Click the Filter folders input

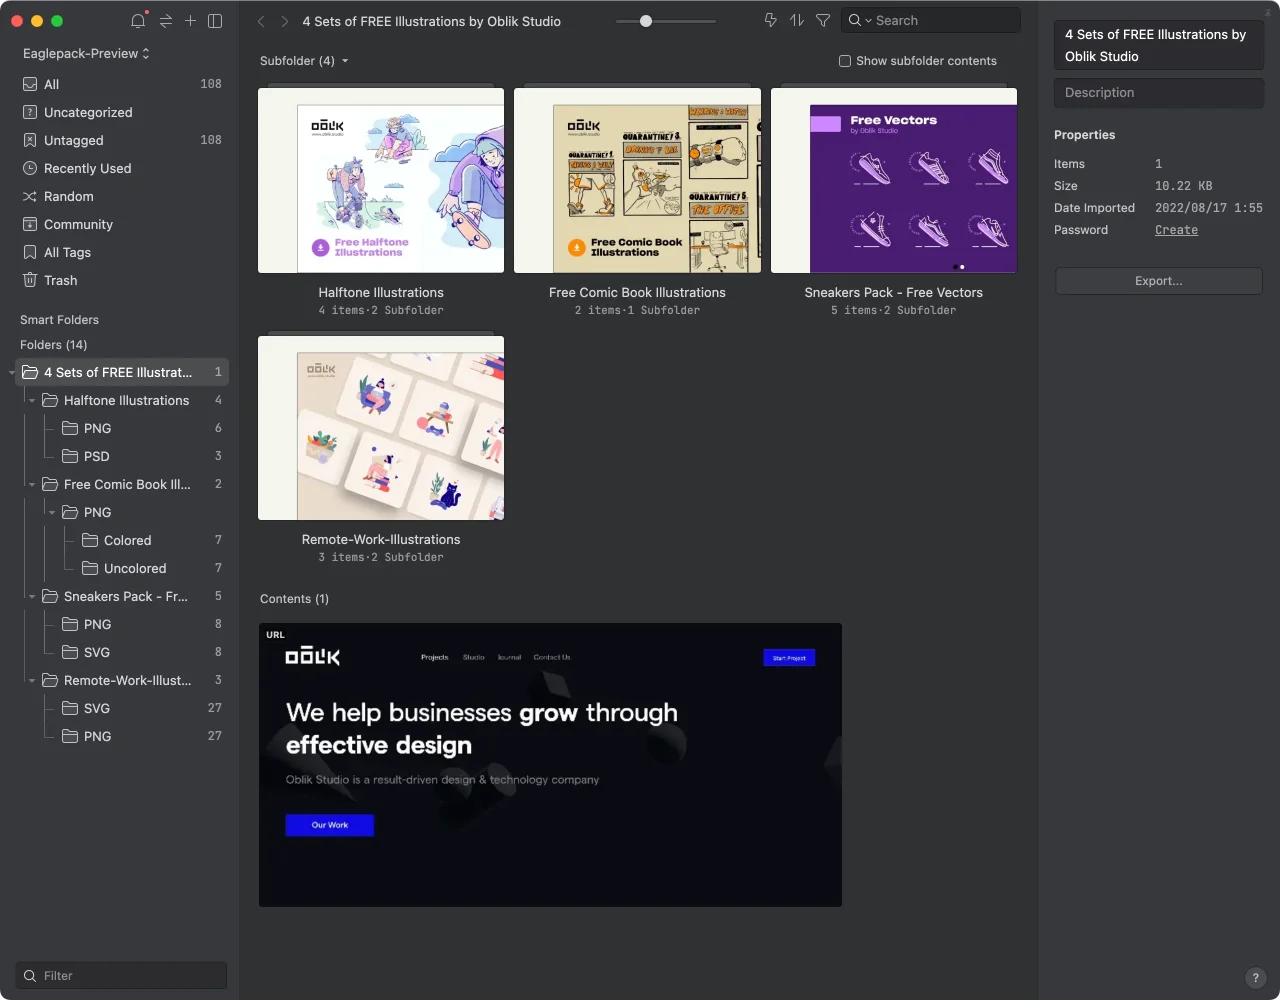tap(121, 976)
